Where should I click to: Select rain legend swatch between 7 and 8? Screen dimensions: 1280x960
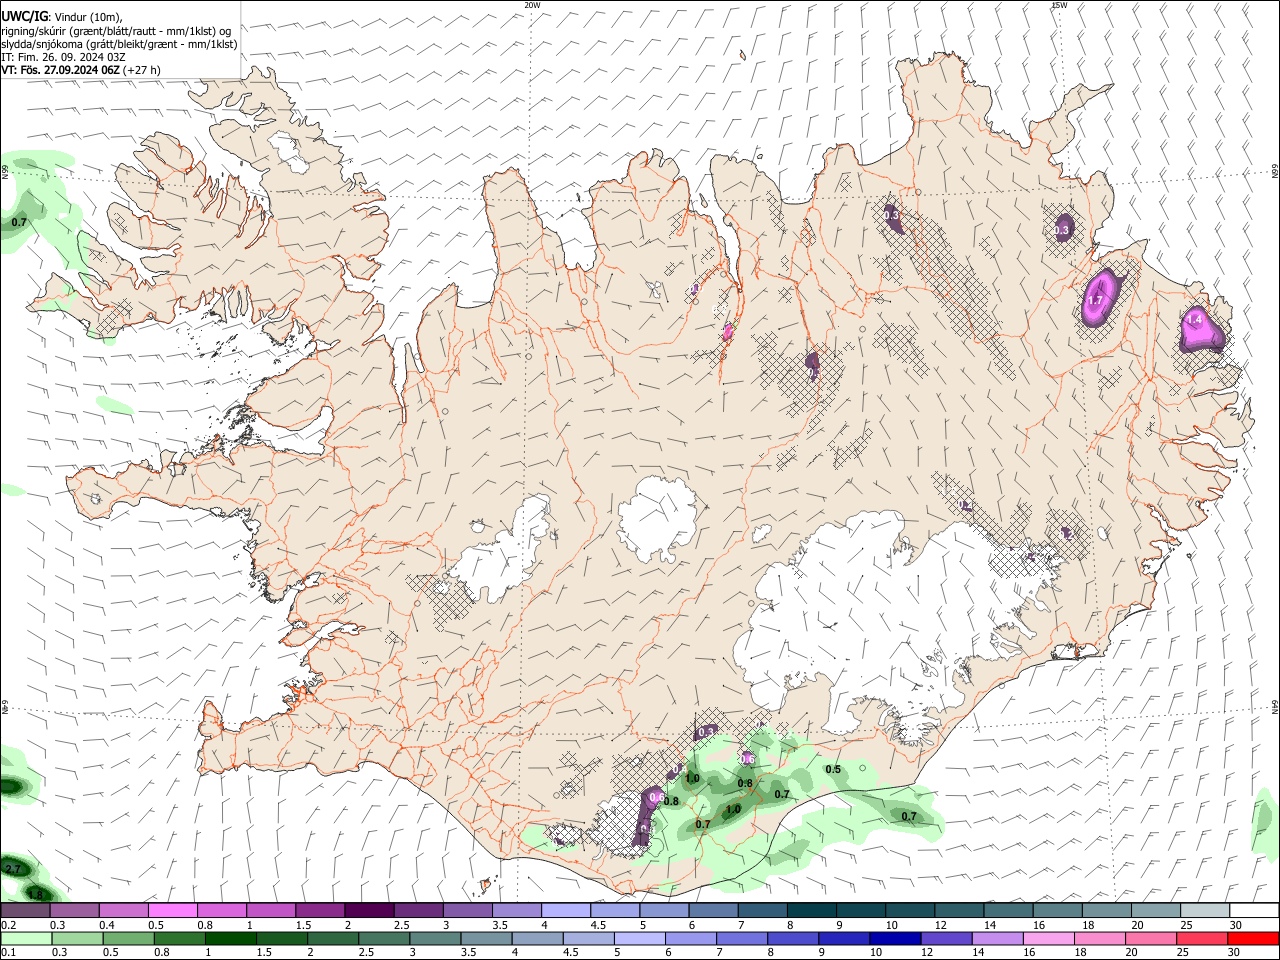point(740,938)
